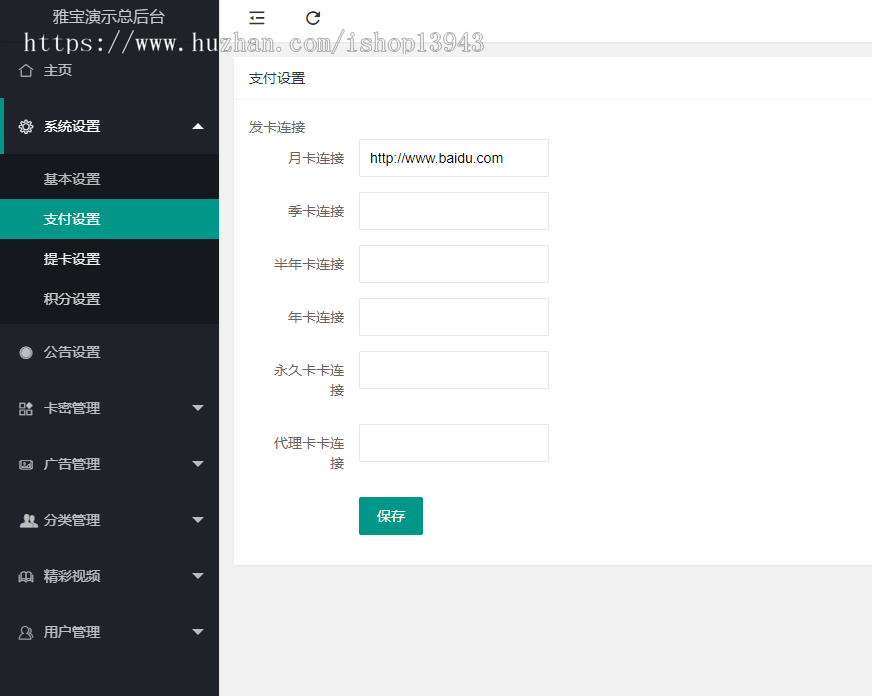Click the 月卡连接 input field
The height and width of the screenshot is (696, 872).
(x=453, y=158)
